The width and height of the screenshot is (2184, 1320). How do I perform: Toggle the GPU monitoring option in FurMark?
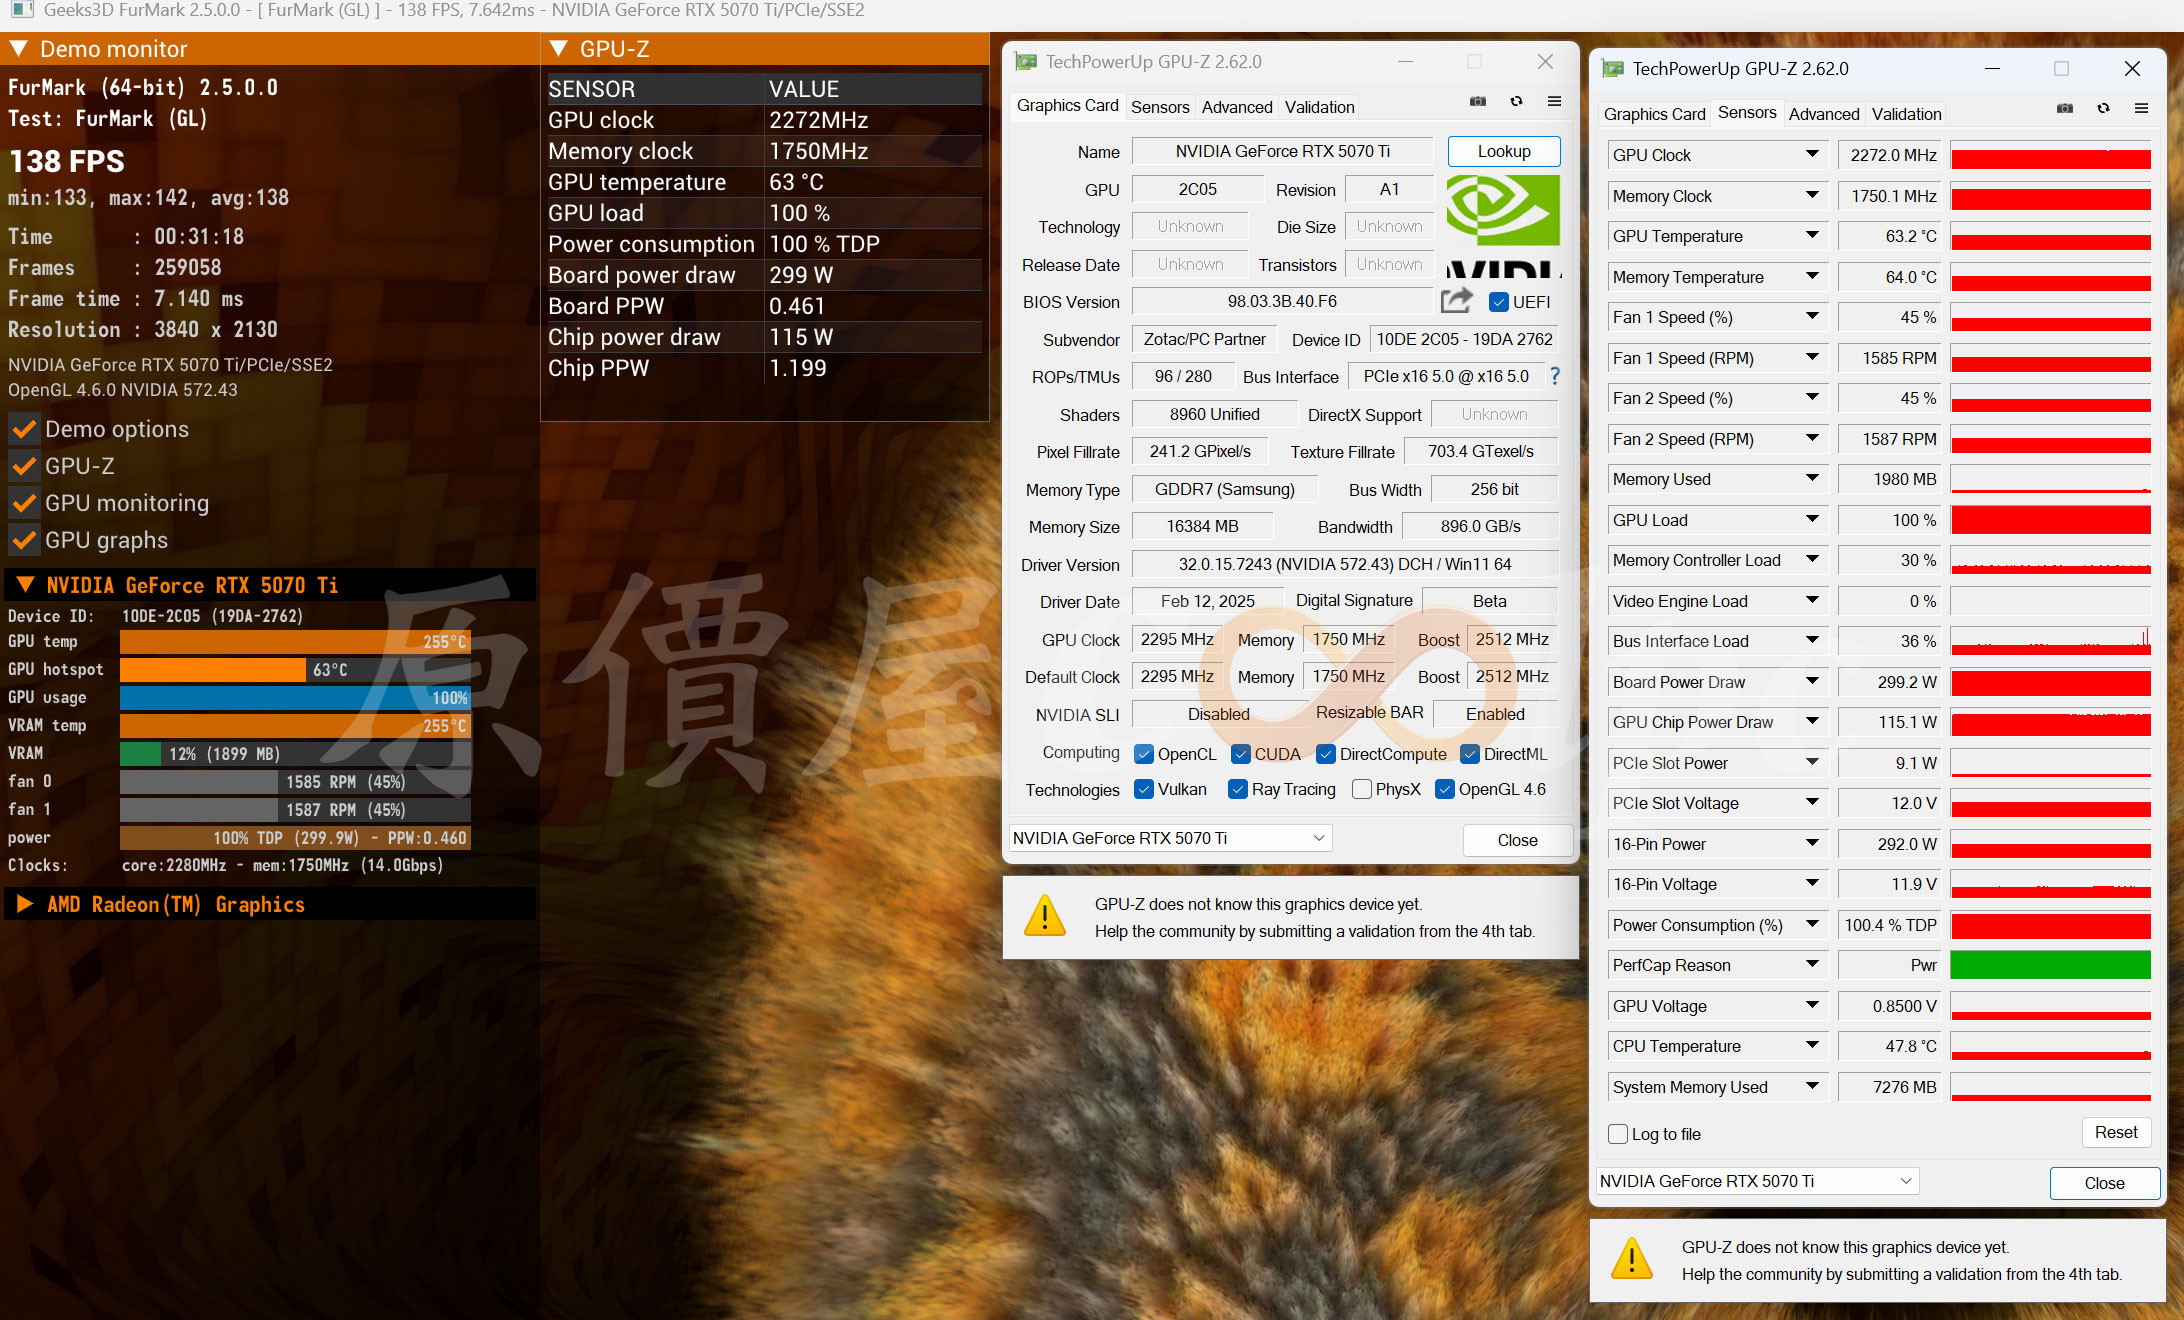click(25, 503)
